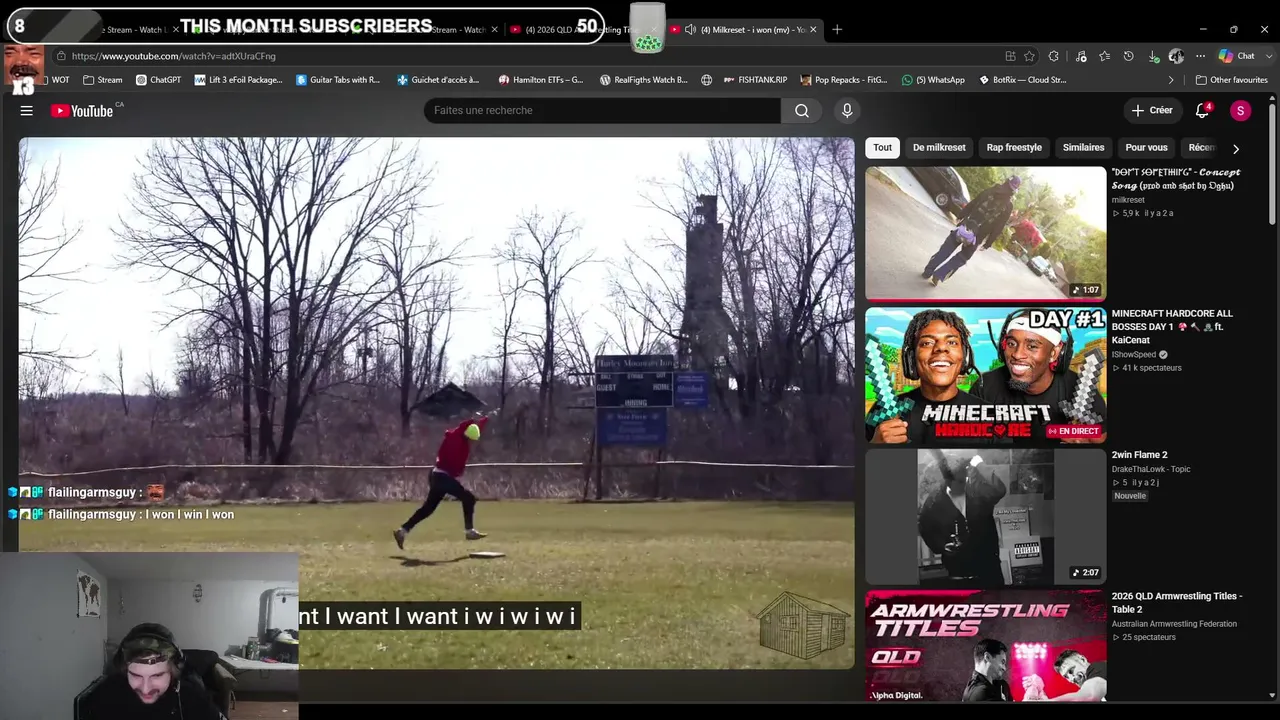The image size is (1280, 720).
Task: Open MINECRAFT HARDCORE ALL BOSSES title
Action: pos(1172,327)
